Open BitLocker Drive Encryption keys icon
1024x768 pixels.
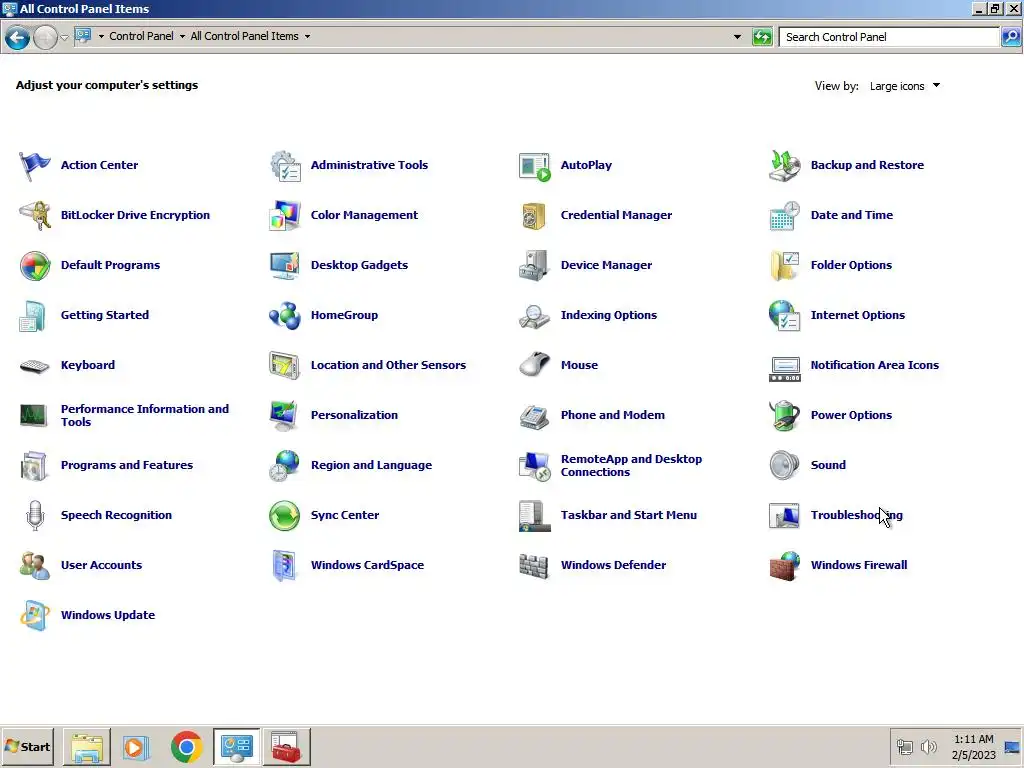coord(35,216)
